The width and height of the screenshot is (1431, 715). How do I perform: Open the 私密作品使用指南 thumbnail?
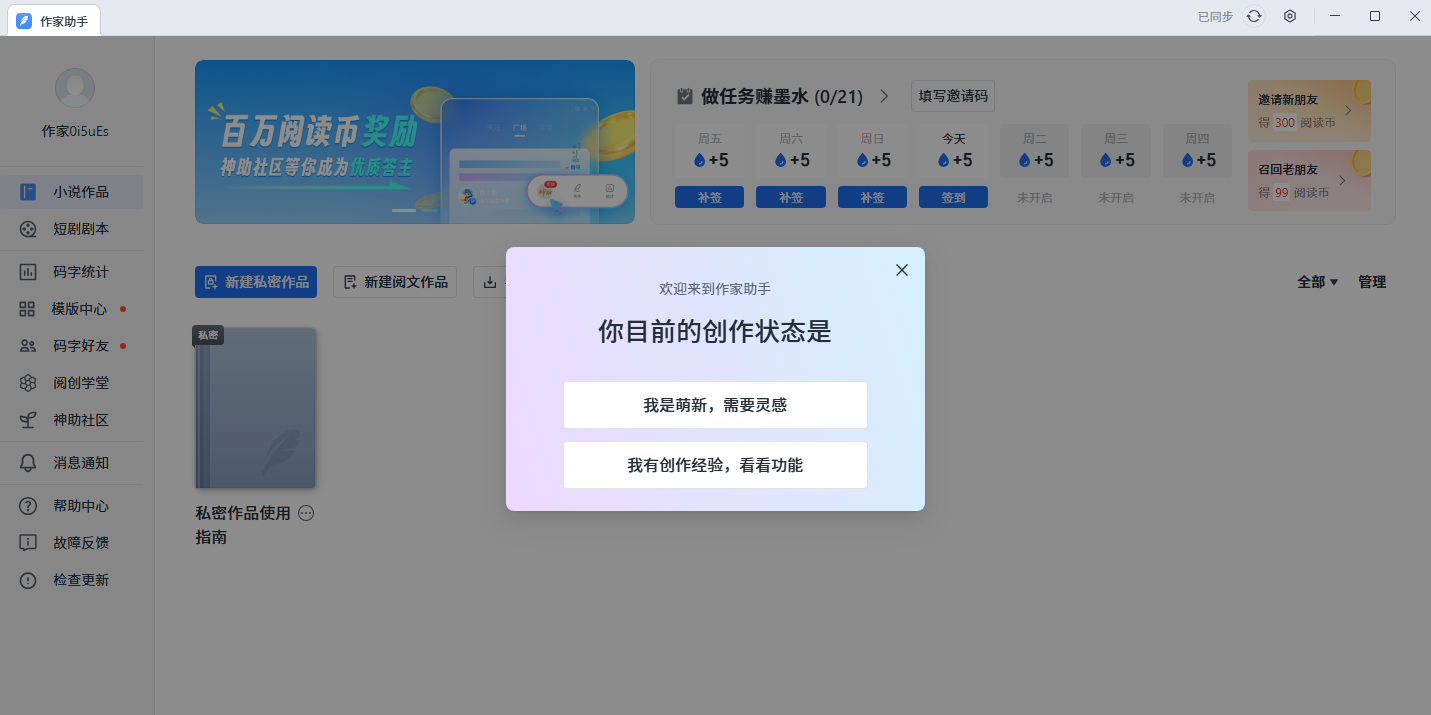256,407
